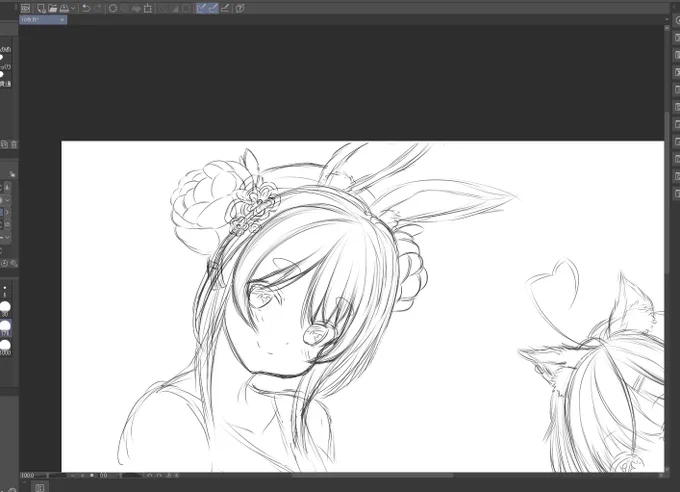This screenshot has height=492, width=680.
Task: Reset tool settings to initial values
Action: coord(4,263)
